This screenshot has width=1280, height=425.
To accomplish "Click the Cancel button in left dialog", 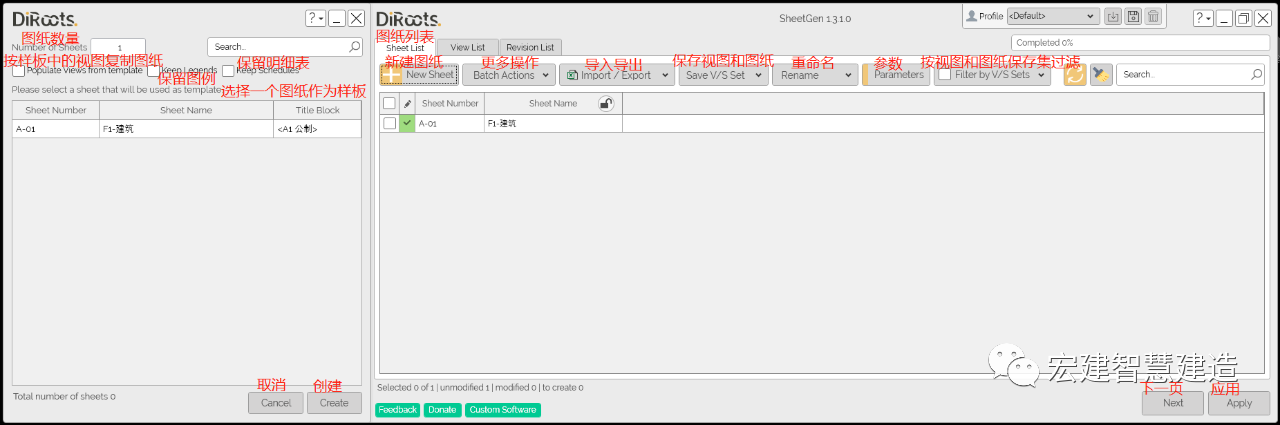I will (276, 402).
